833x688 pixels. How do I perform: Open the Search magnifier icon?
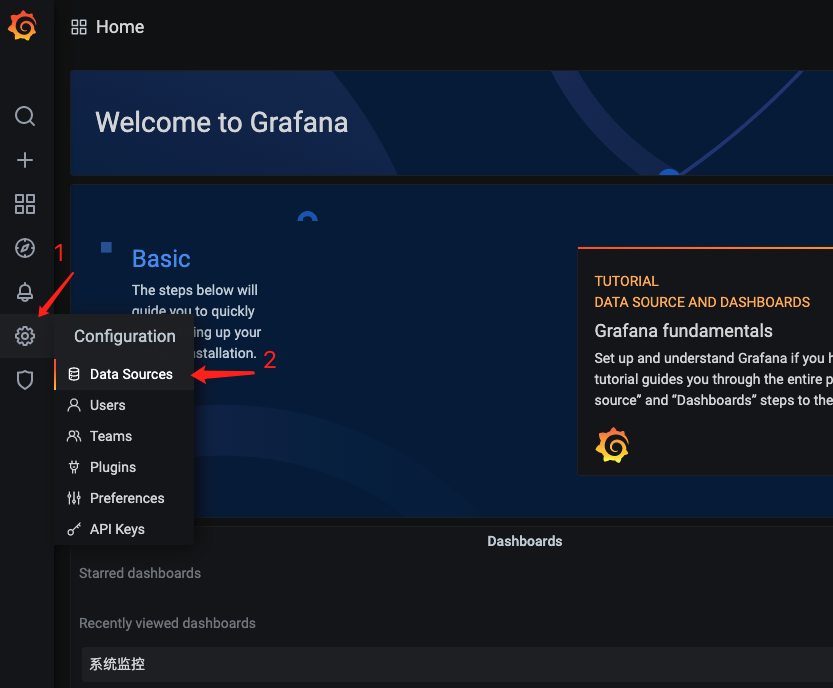click(x=24, y=115)
